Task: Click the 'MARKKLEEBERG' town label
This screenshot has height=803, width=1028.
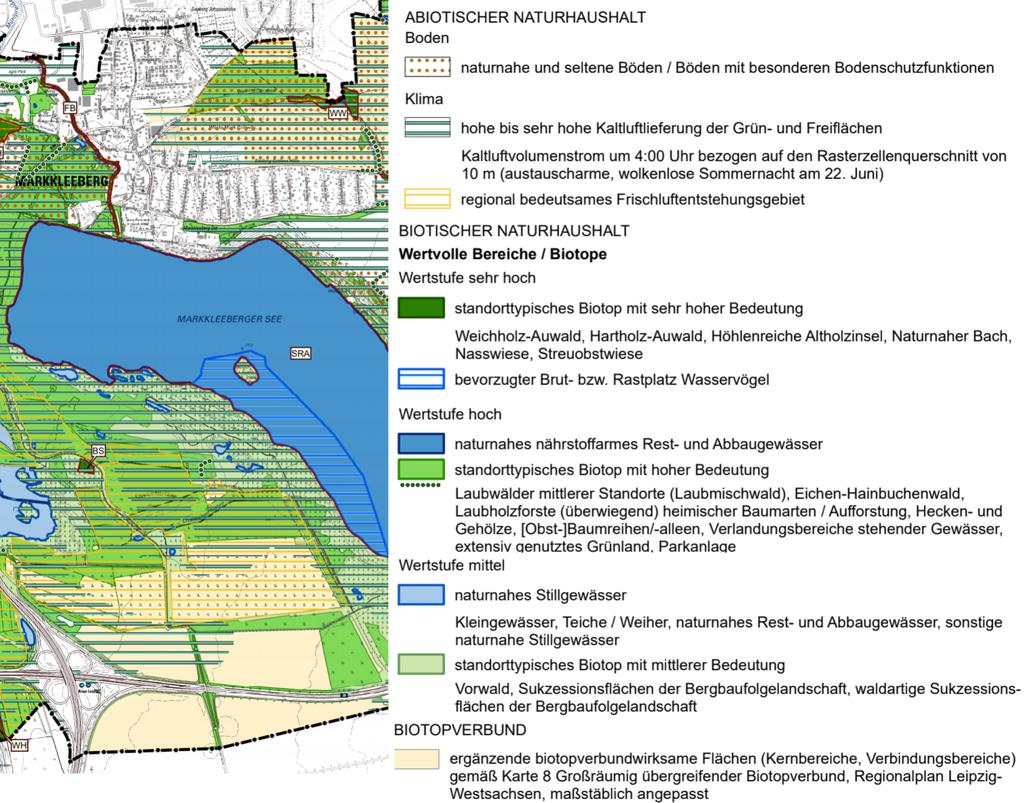Action: coord(61,180)
